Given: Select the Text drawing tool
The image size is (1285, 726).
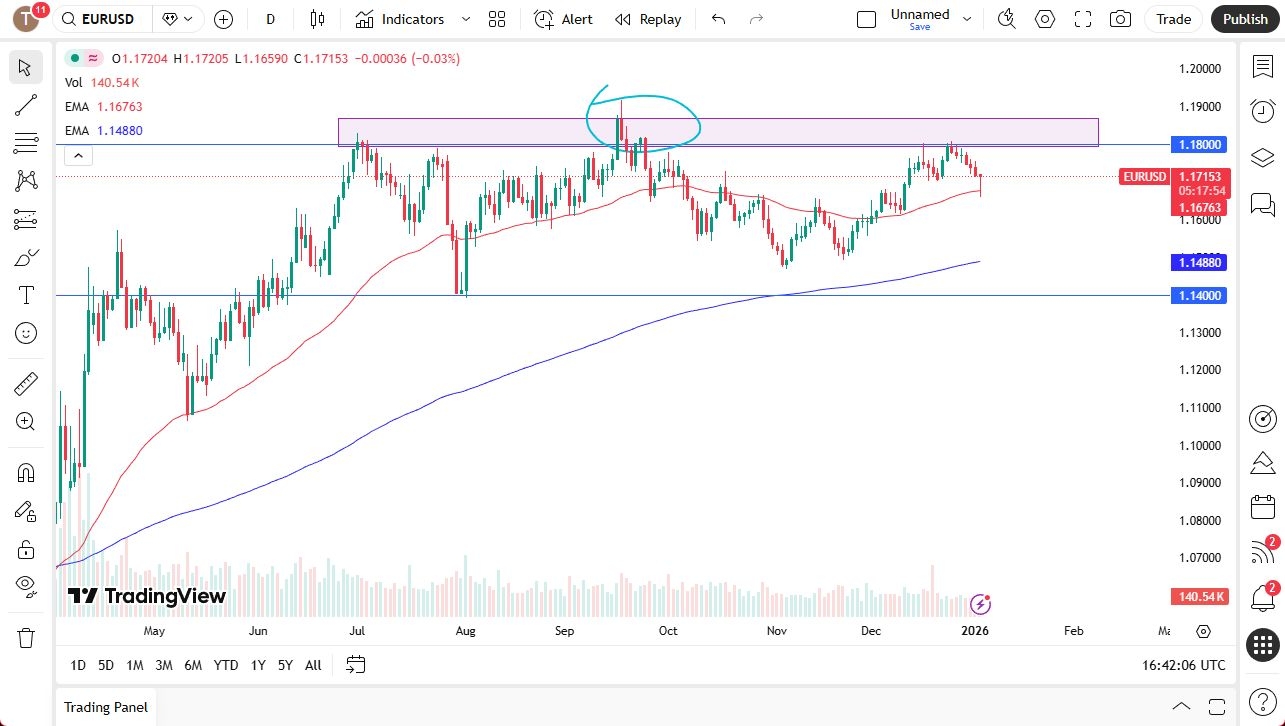Looking at the screenshot, I should 26,295.
